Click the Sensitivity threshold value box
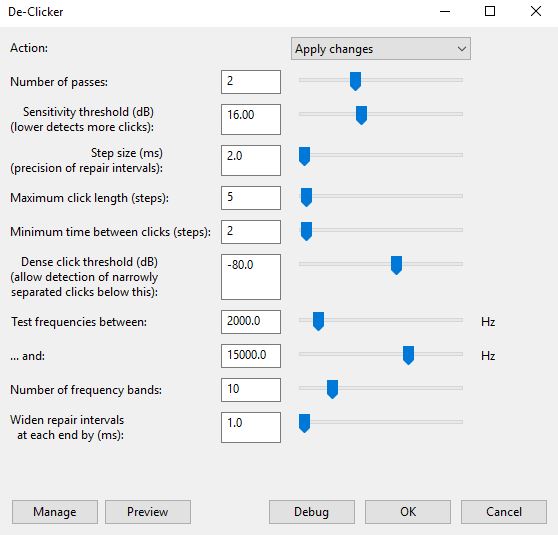The image size is (558, 535). (x=251, y=120)
